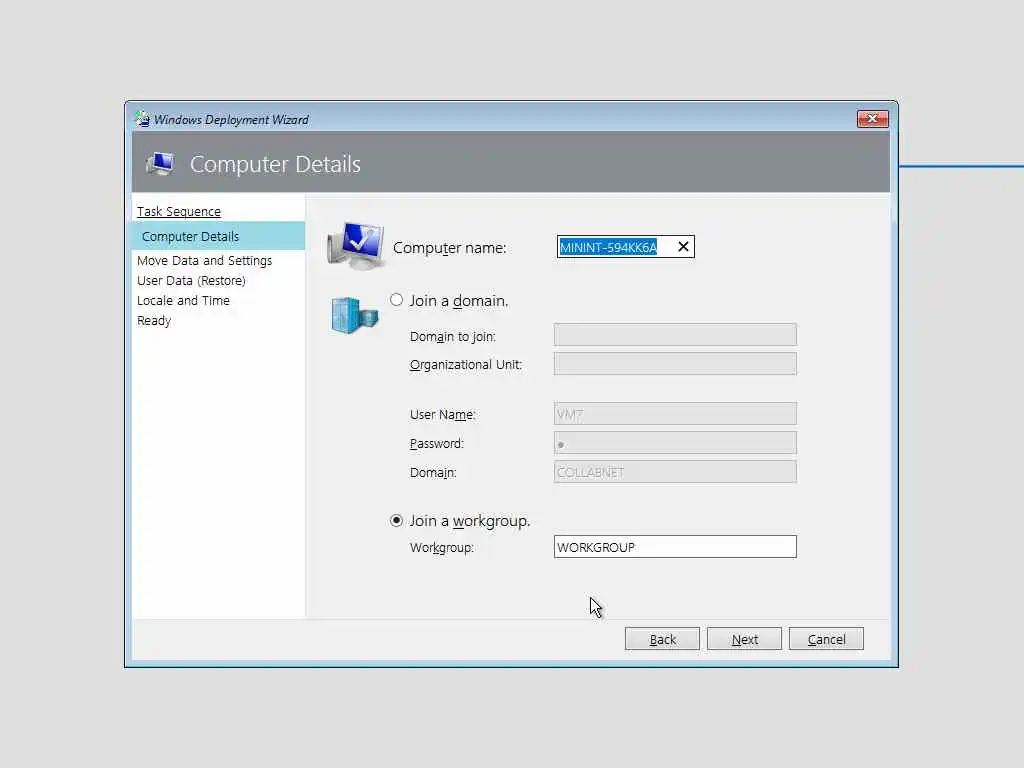Click the Join a workgroup label text

[x=470, y=521]
